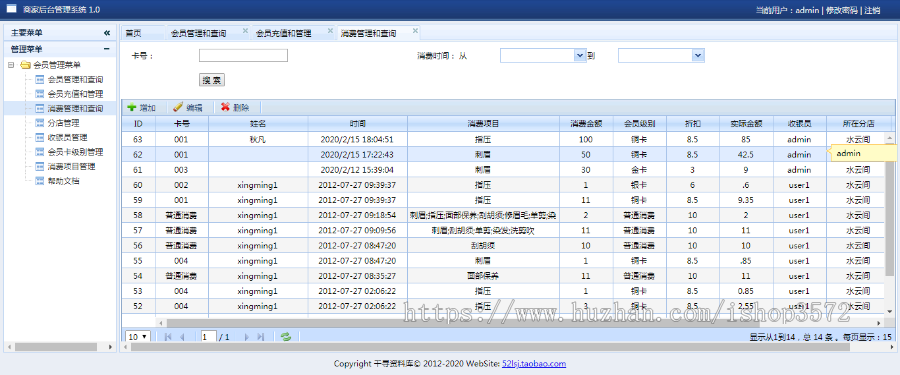Collapse the sidebar with the double-arrow icon

[x=107, y=33]
